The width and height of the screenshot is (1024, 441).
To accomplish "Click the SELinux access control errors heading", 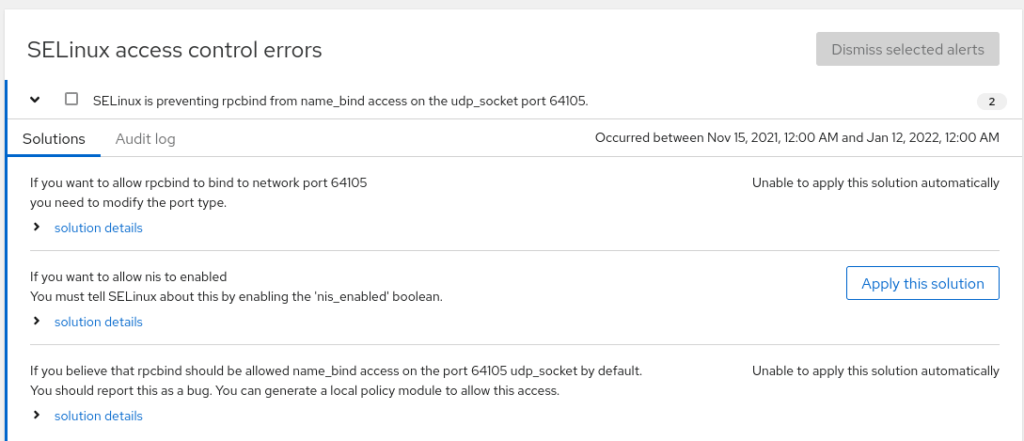I will (174, 49).
